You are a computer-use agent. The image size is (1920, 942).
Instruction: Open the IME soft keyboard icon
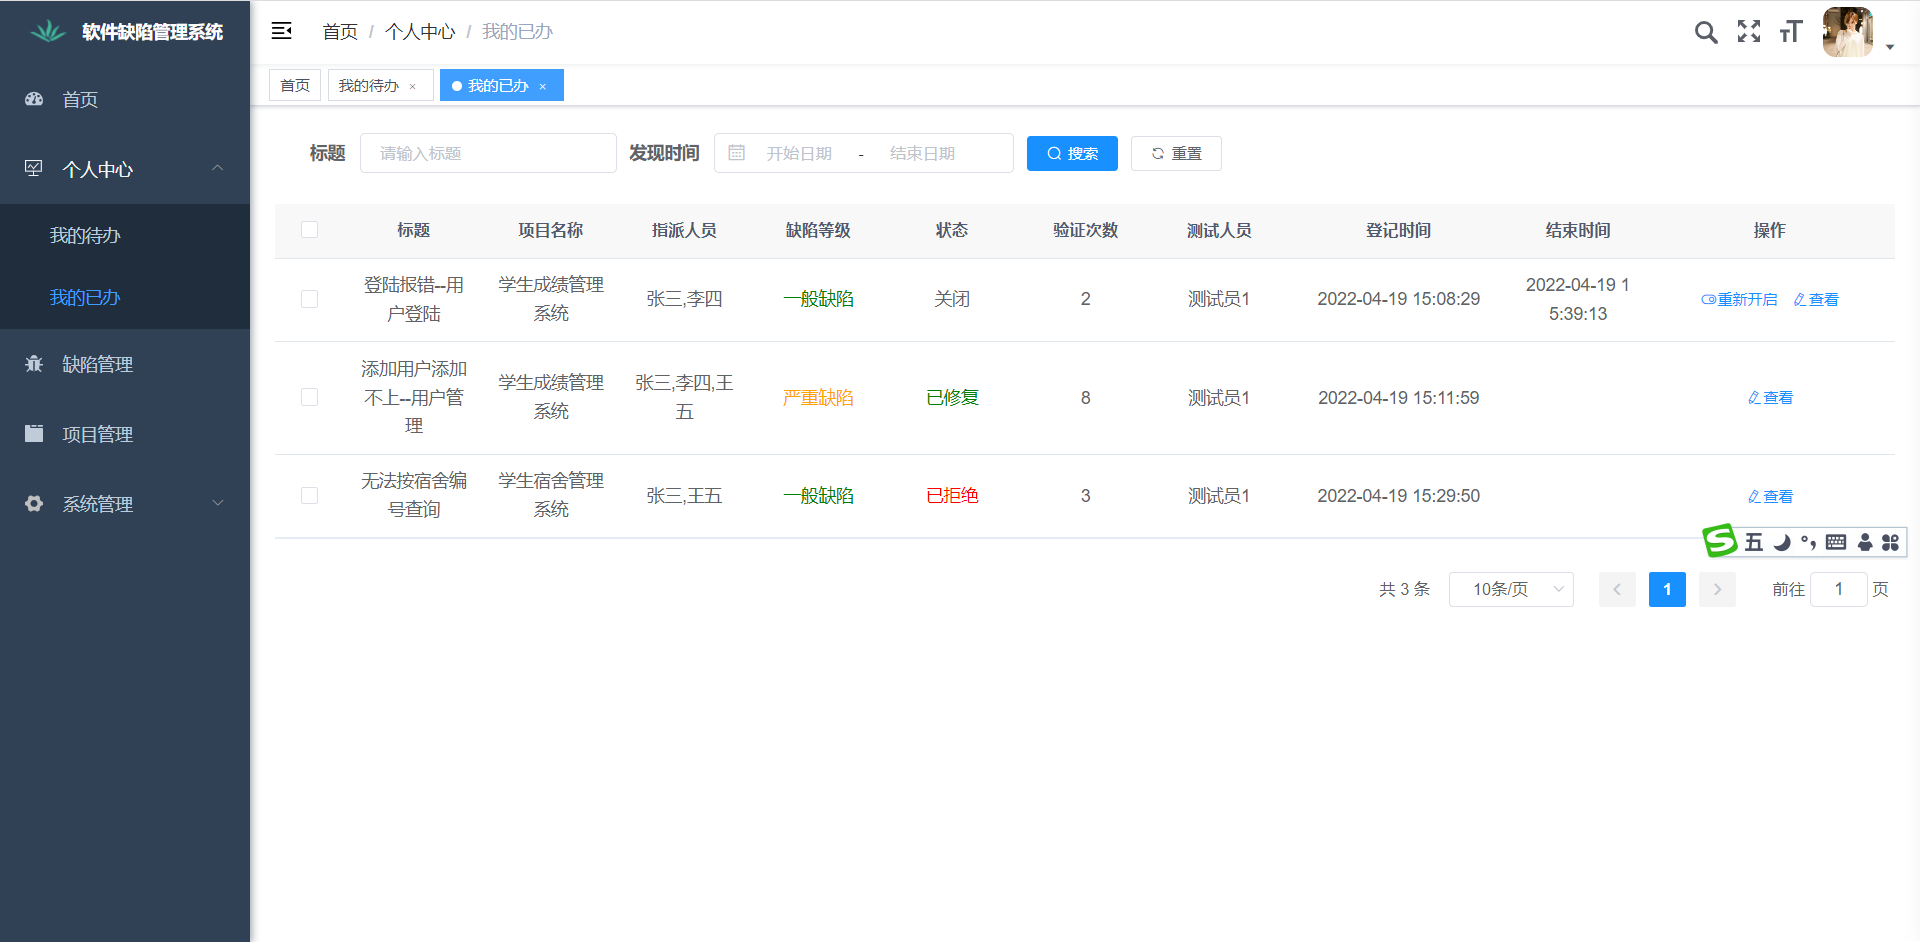[1836, 542]
